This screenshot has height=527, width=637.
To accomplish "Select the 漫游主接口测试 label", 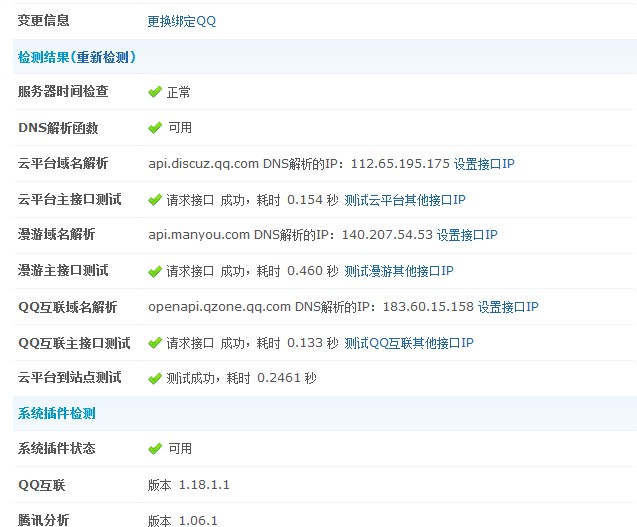I will (63, 270).
